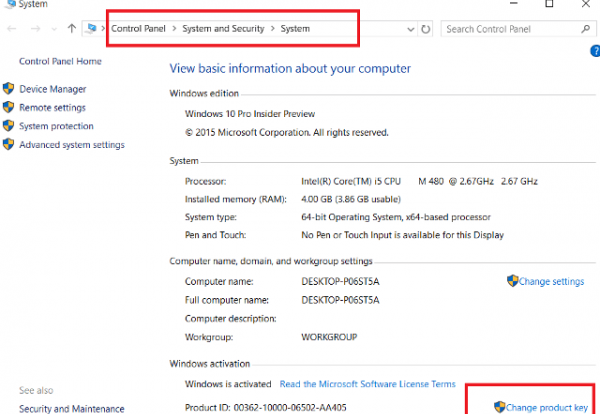Read the Microsoft Software License Terms

367,384
